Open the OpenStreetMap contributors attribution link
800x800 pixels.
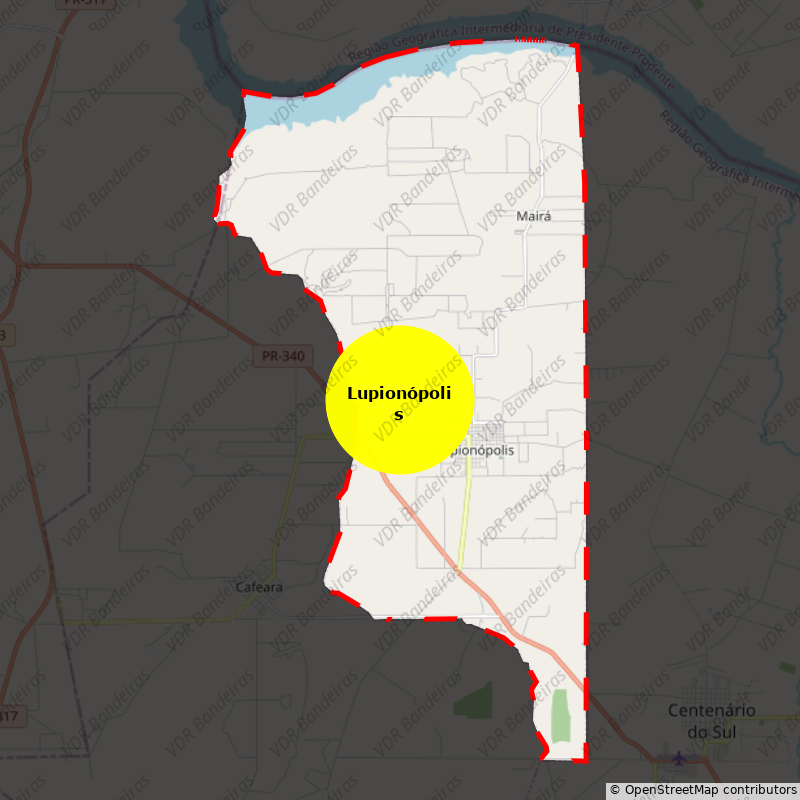tap(704, 790)
